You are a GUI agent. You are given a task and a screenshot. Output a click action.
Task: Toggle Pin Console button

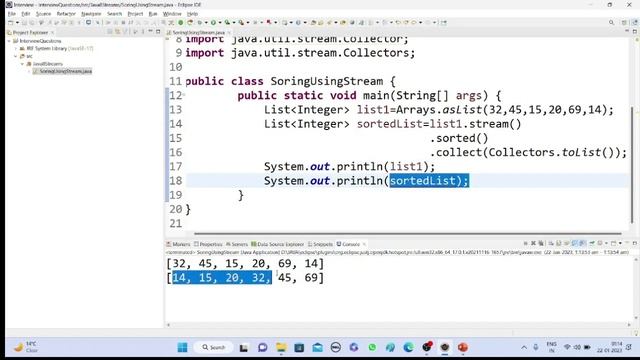[x=592, y=243]
